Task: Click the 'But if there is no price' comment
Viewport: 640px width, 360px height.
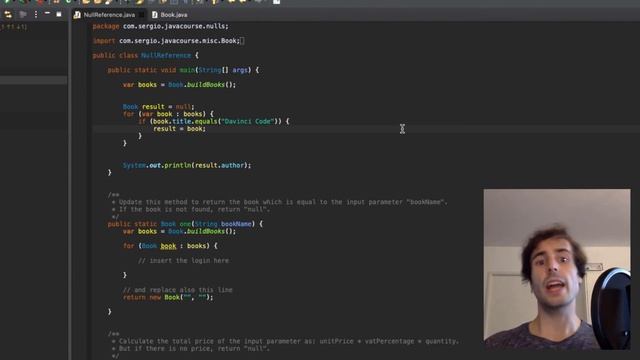Action: (191, 349)
